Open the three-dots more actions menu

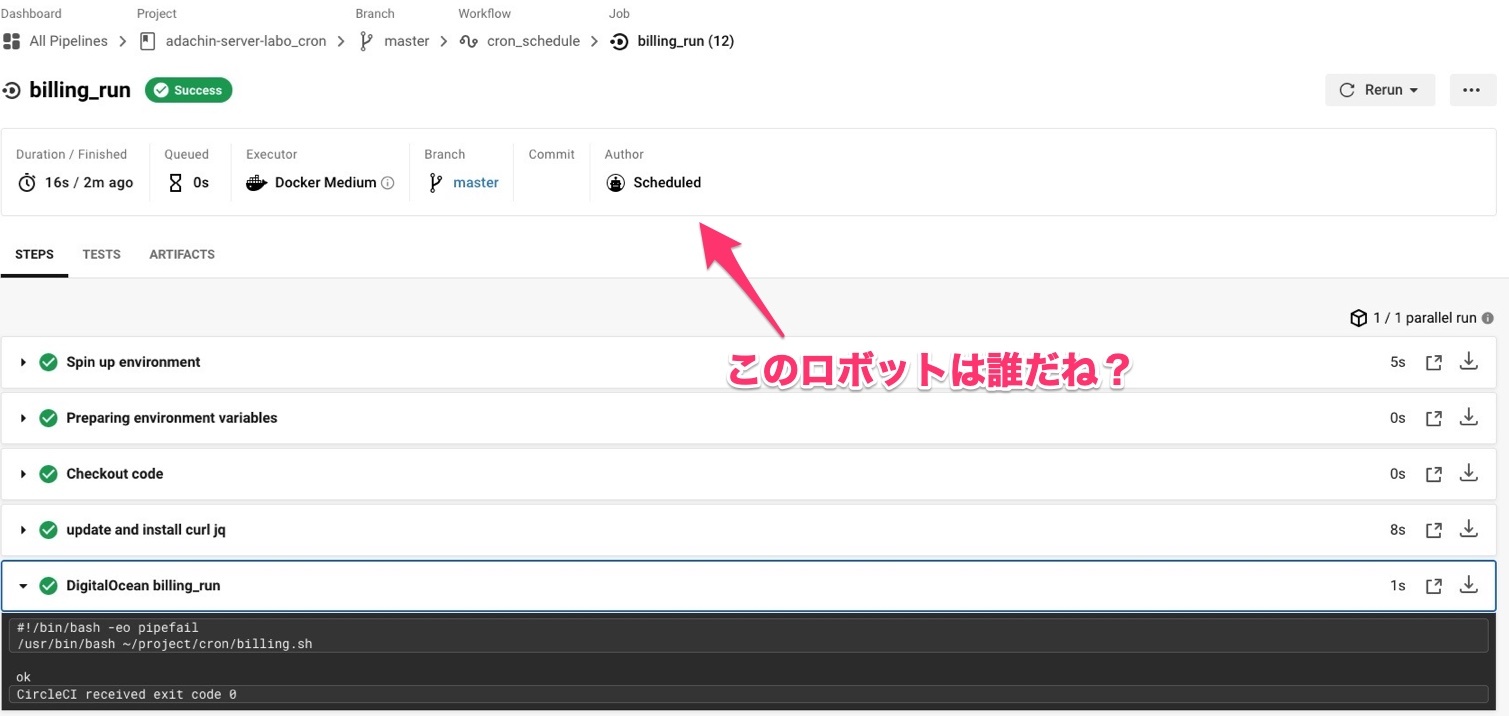1471,90
